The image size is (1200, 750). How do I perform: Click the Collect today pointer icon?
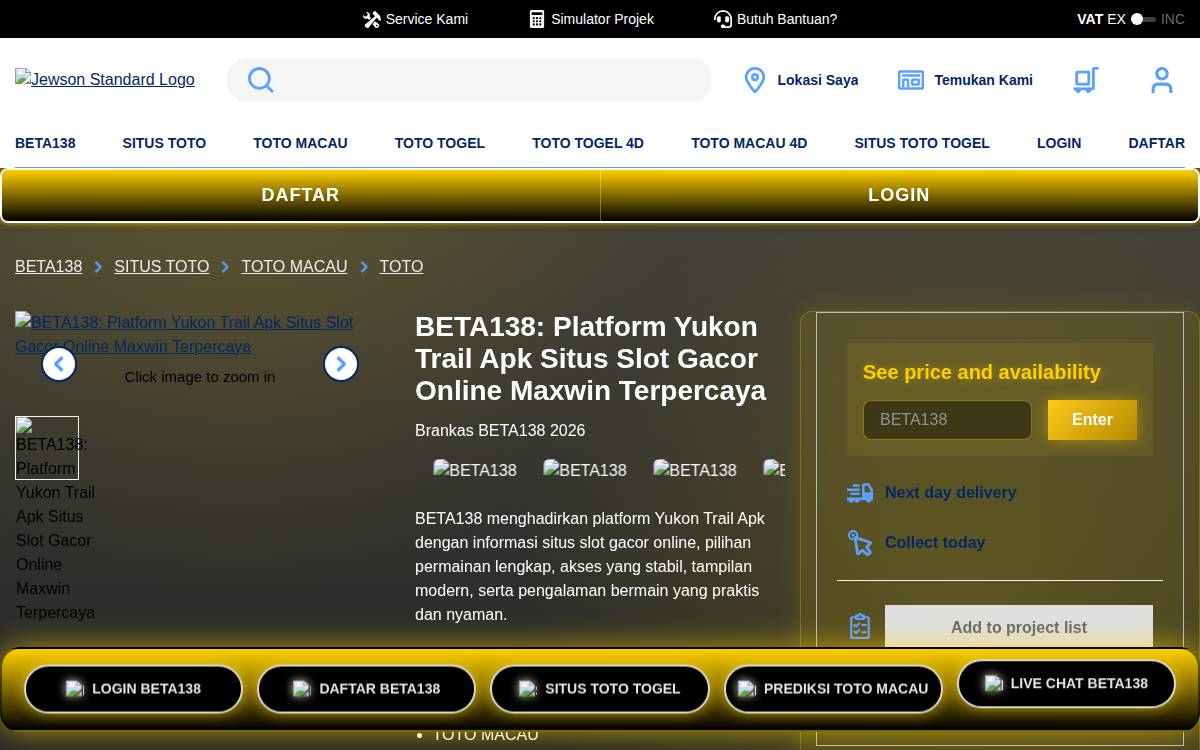[x=860, y=542]
